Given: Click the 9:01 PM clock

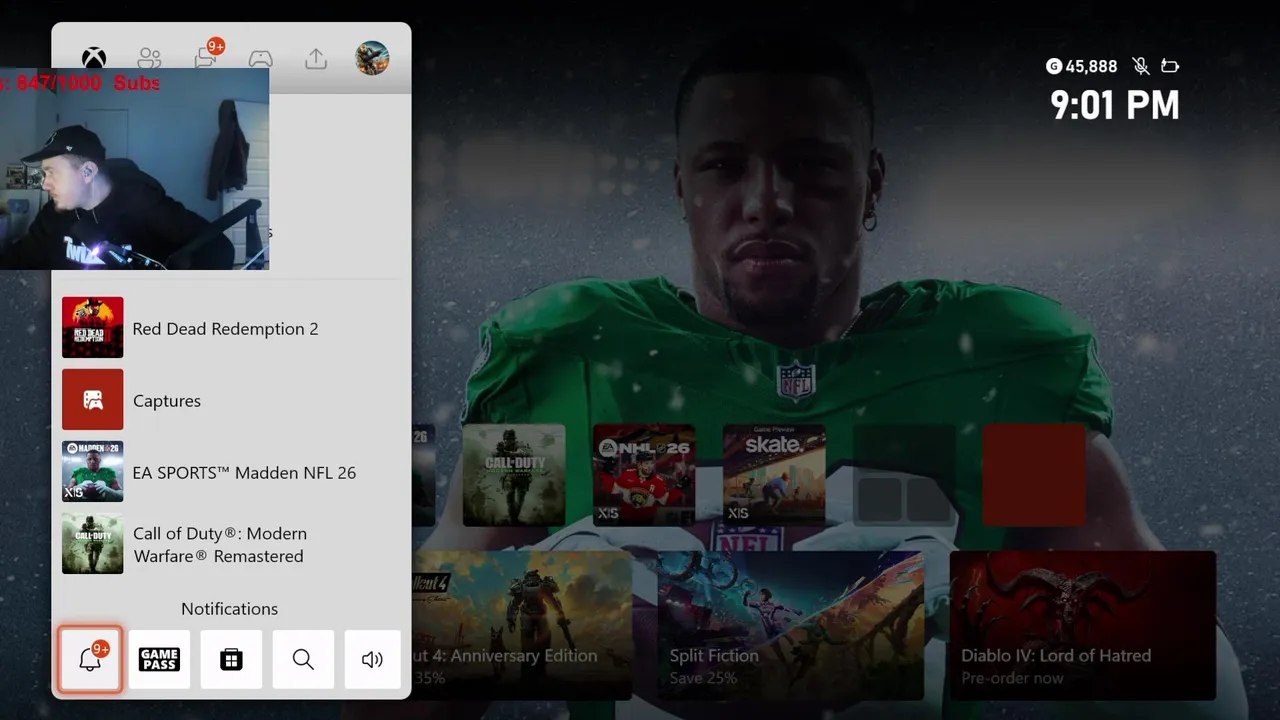Looking at the screenshot, I should pyautogui.click(x=1115, y=105).
